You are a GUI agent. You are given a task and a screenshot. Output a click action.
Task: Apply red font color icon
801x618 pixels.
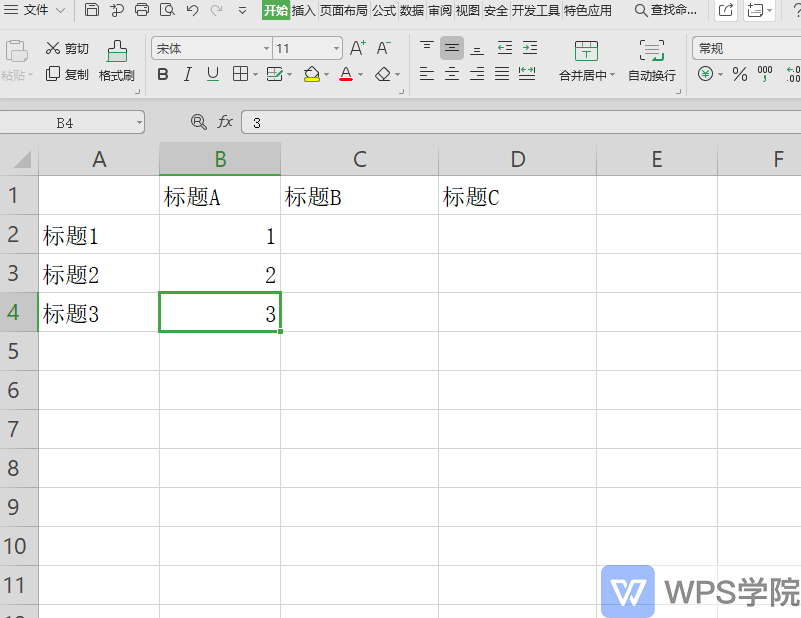pos(346,75)
